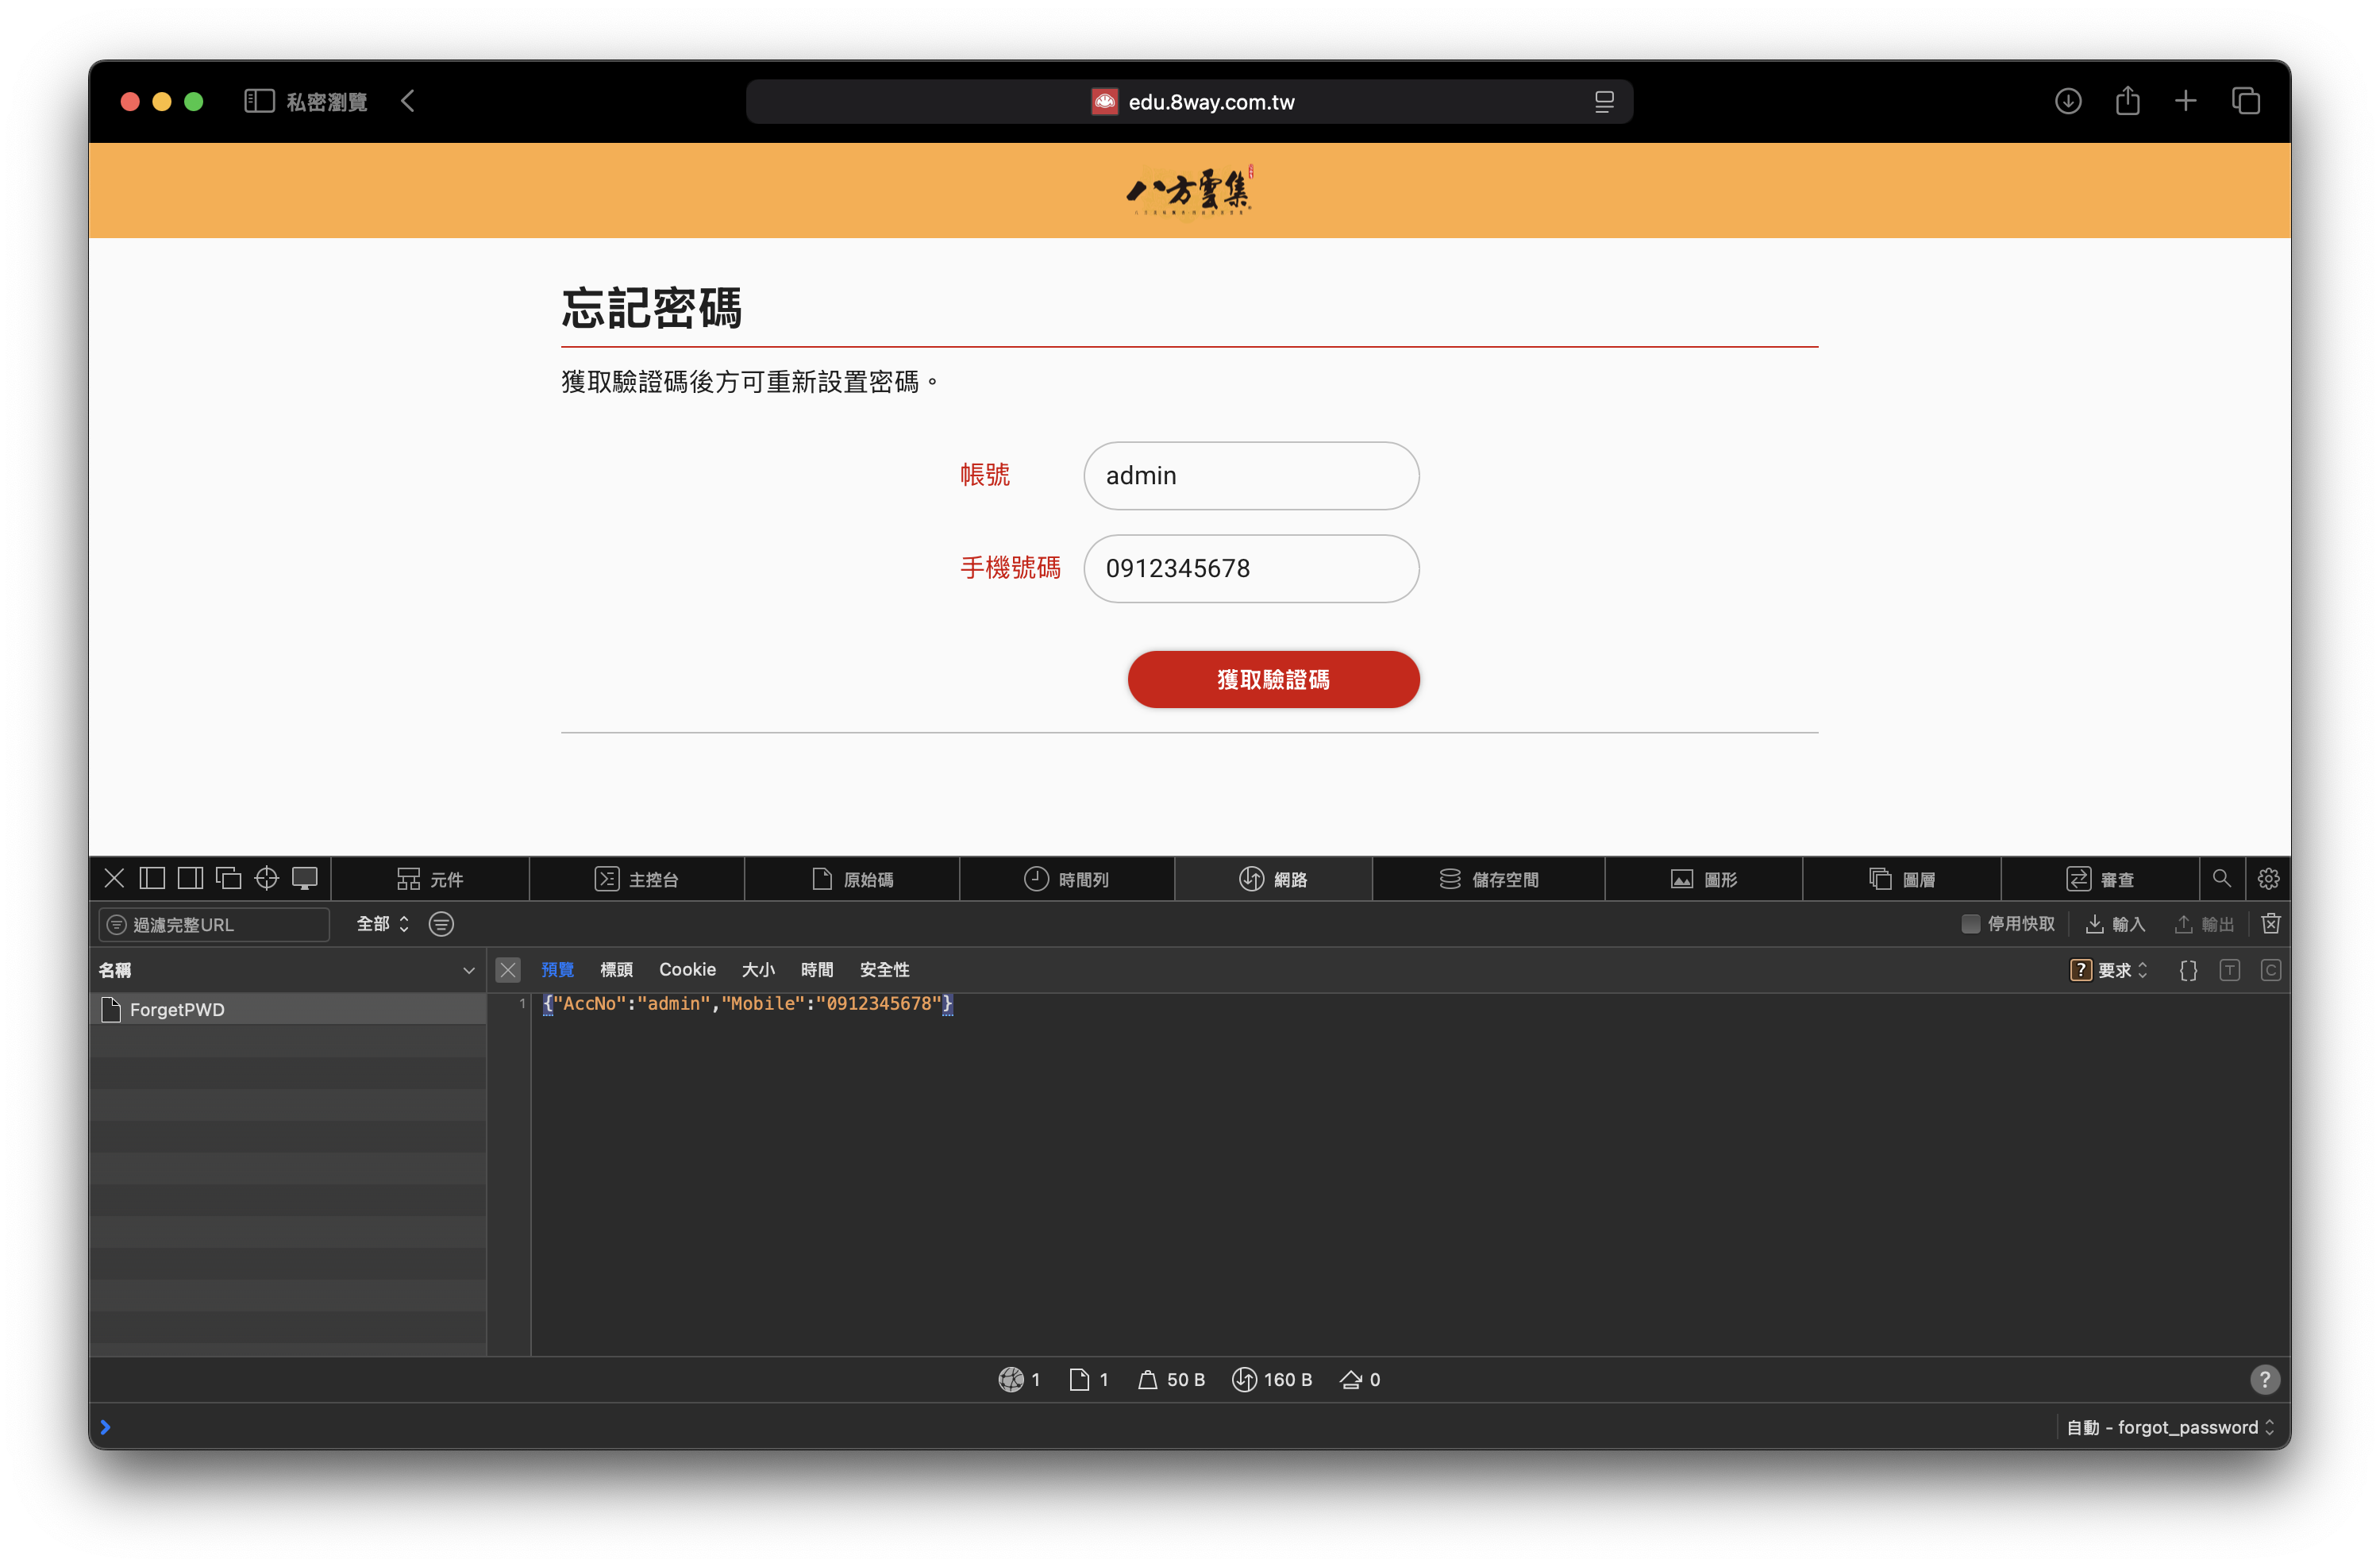Click the 獲取驗證碼 button
This screenshot has height=1567, width=2380.
[1273, 679]
